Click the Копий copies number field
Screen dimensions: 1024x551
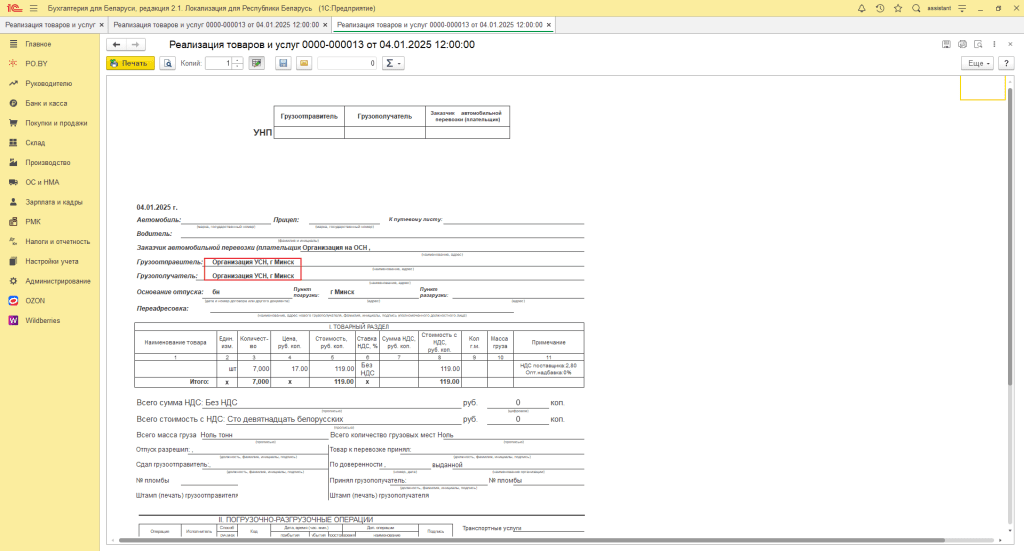pyautogui.click(x=219, y=63)
